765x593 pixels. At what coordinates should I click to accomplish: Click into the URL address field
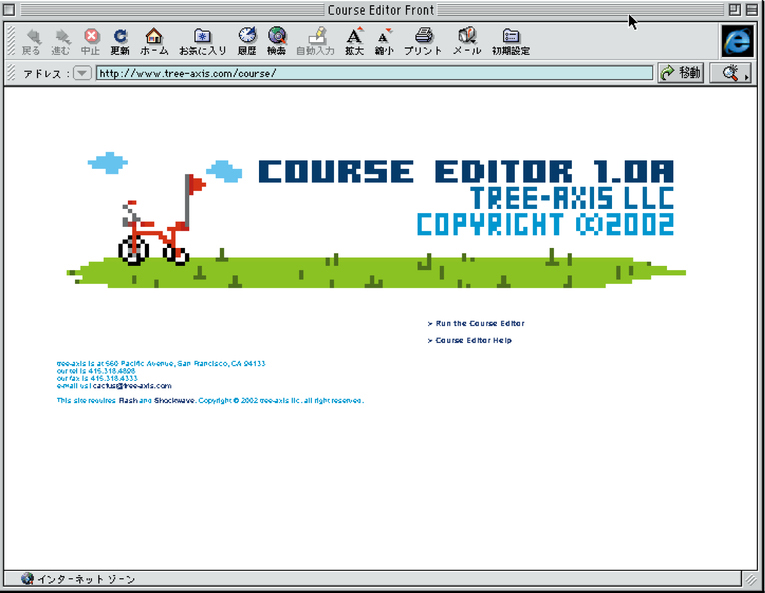point(374,73)
